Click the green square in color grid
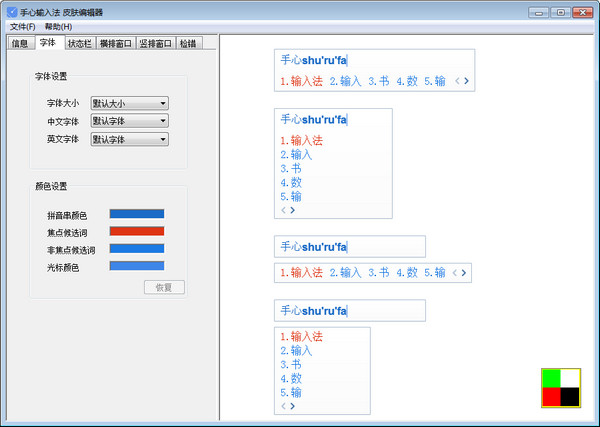 coord(551,378)
